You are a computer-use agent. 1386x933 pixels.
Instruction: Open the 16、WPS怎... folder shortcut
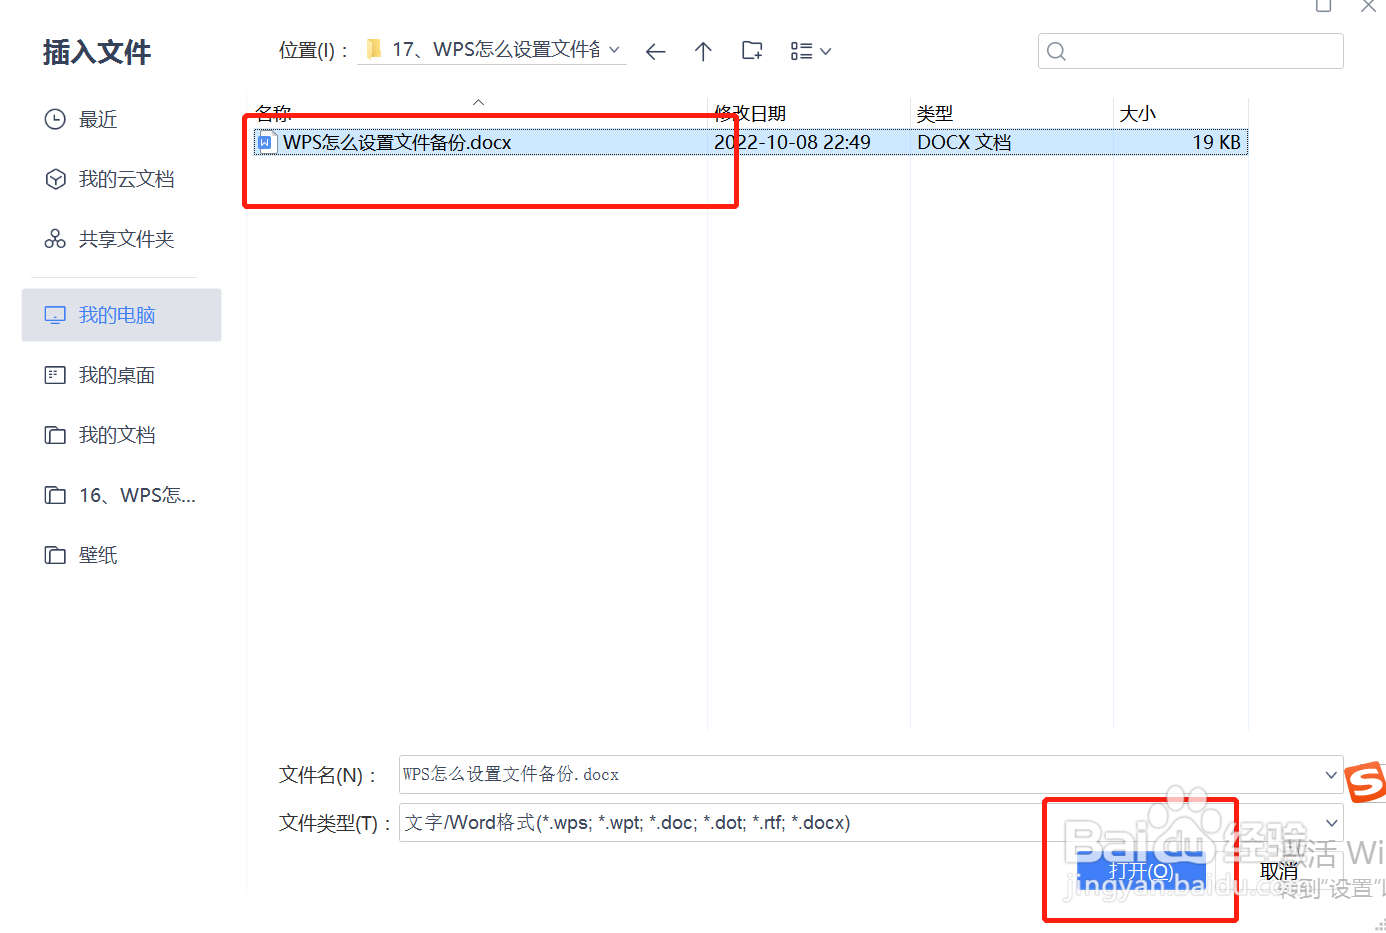121,495
